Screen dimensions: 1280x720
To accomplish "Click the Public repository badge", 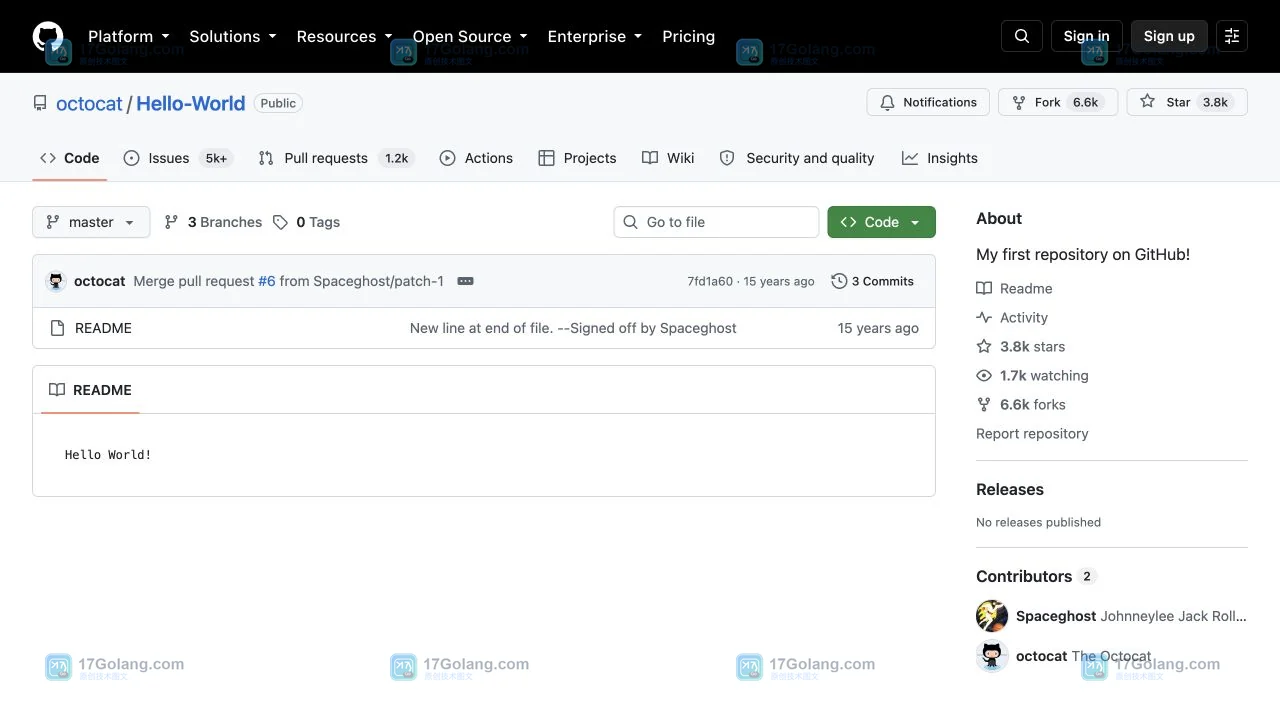I will click(x=278, y=103).
